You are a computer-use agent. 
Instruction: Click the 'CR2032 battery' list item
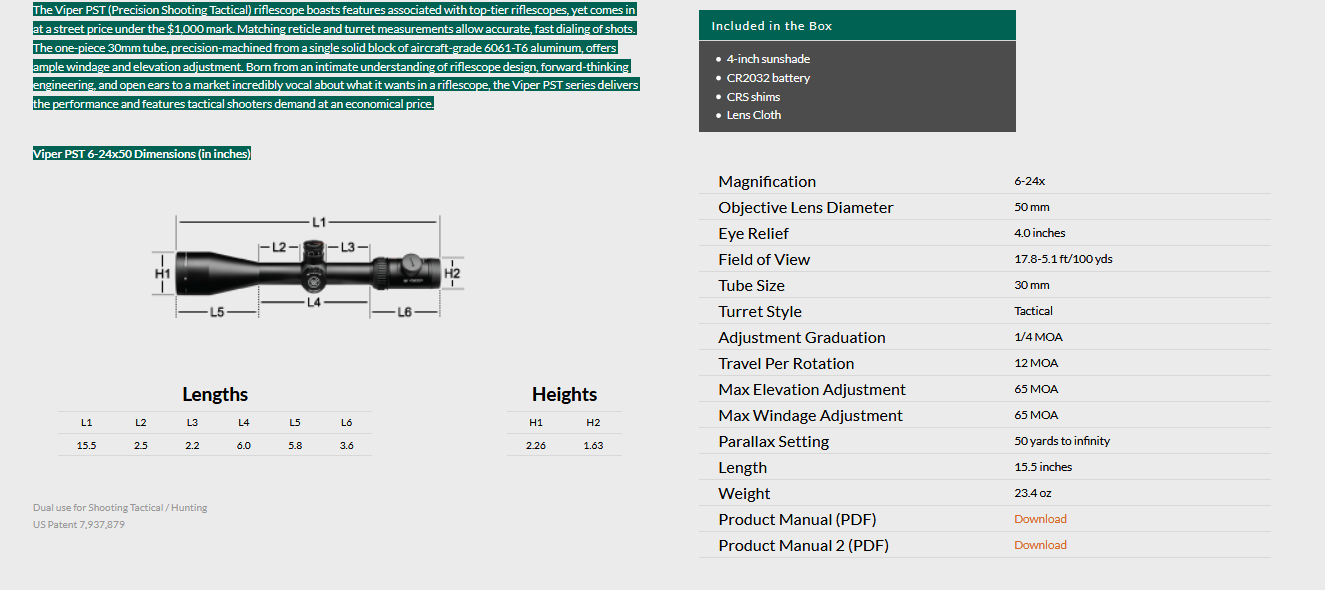pyautogui.click(x=768, y=78)
